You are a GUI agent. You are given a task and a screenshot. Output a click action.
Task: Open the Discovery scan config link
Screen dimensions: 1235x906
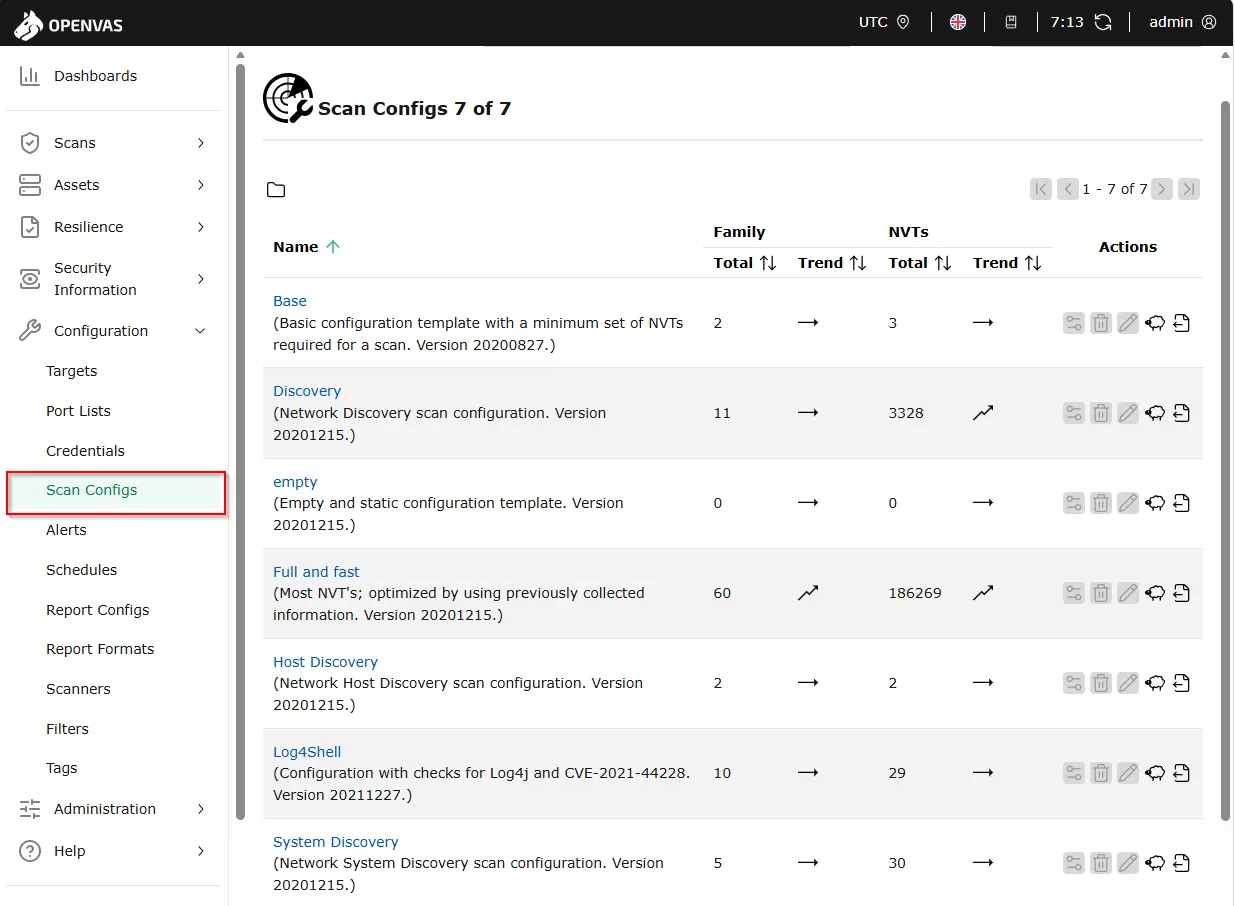click(x=307, y=391)
